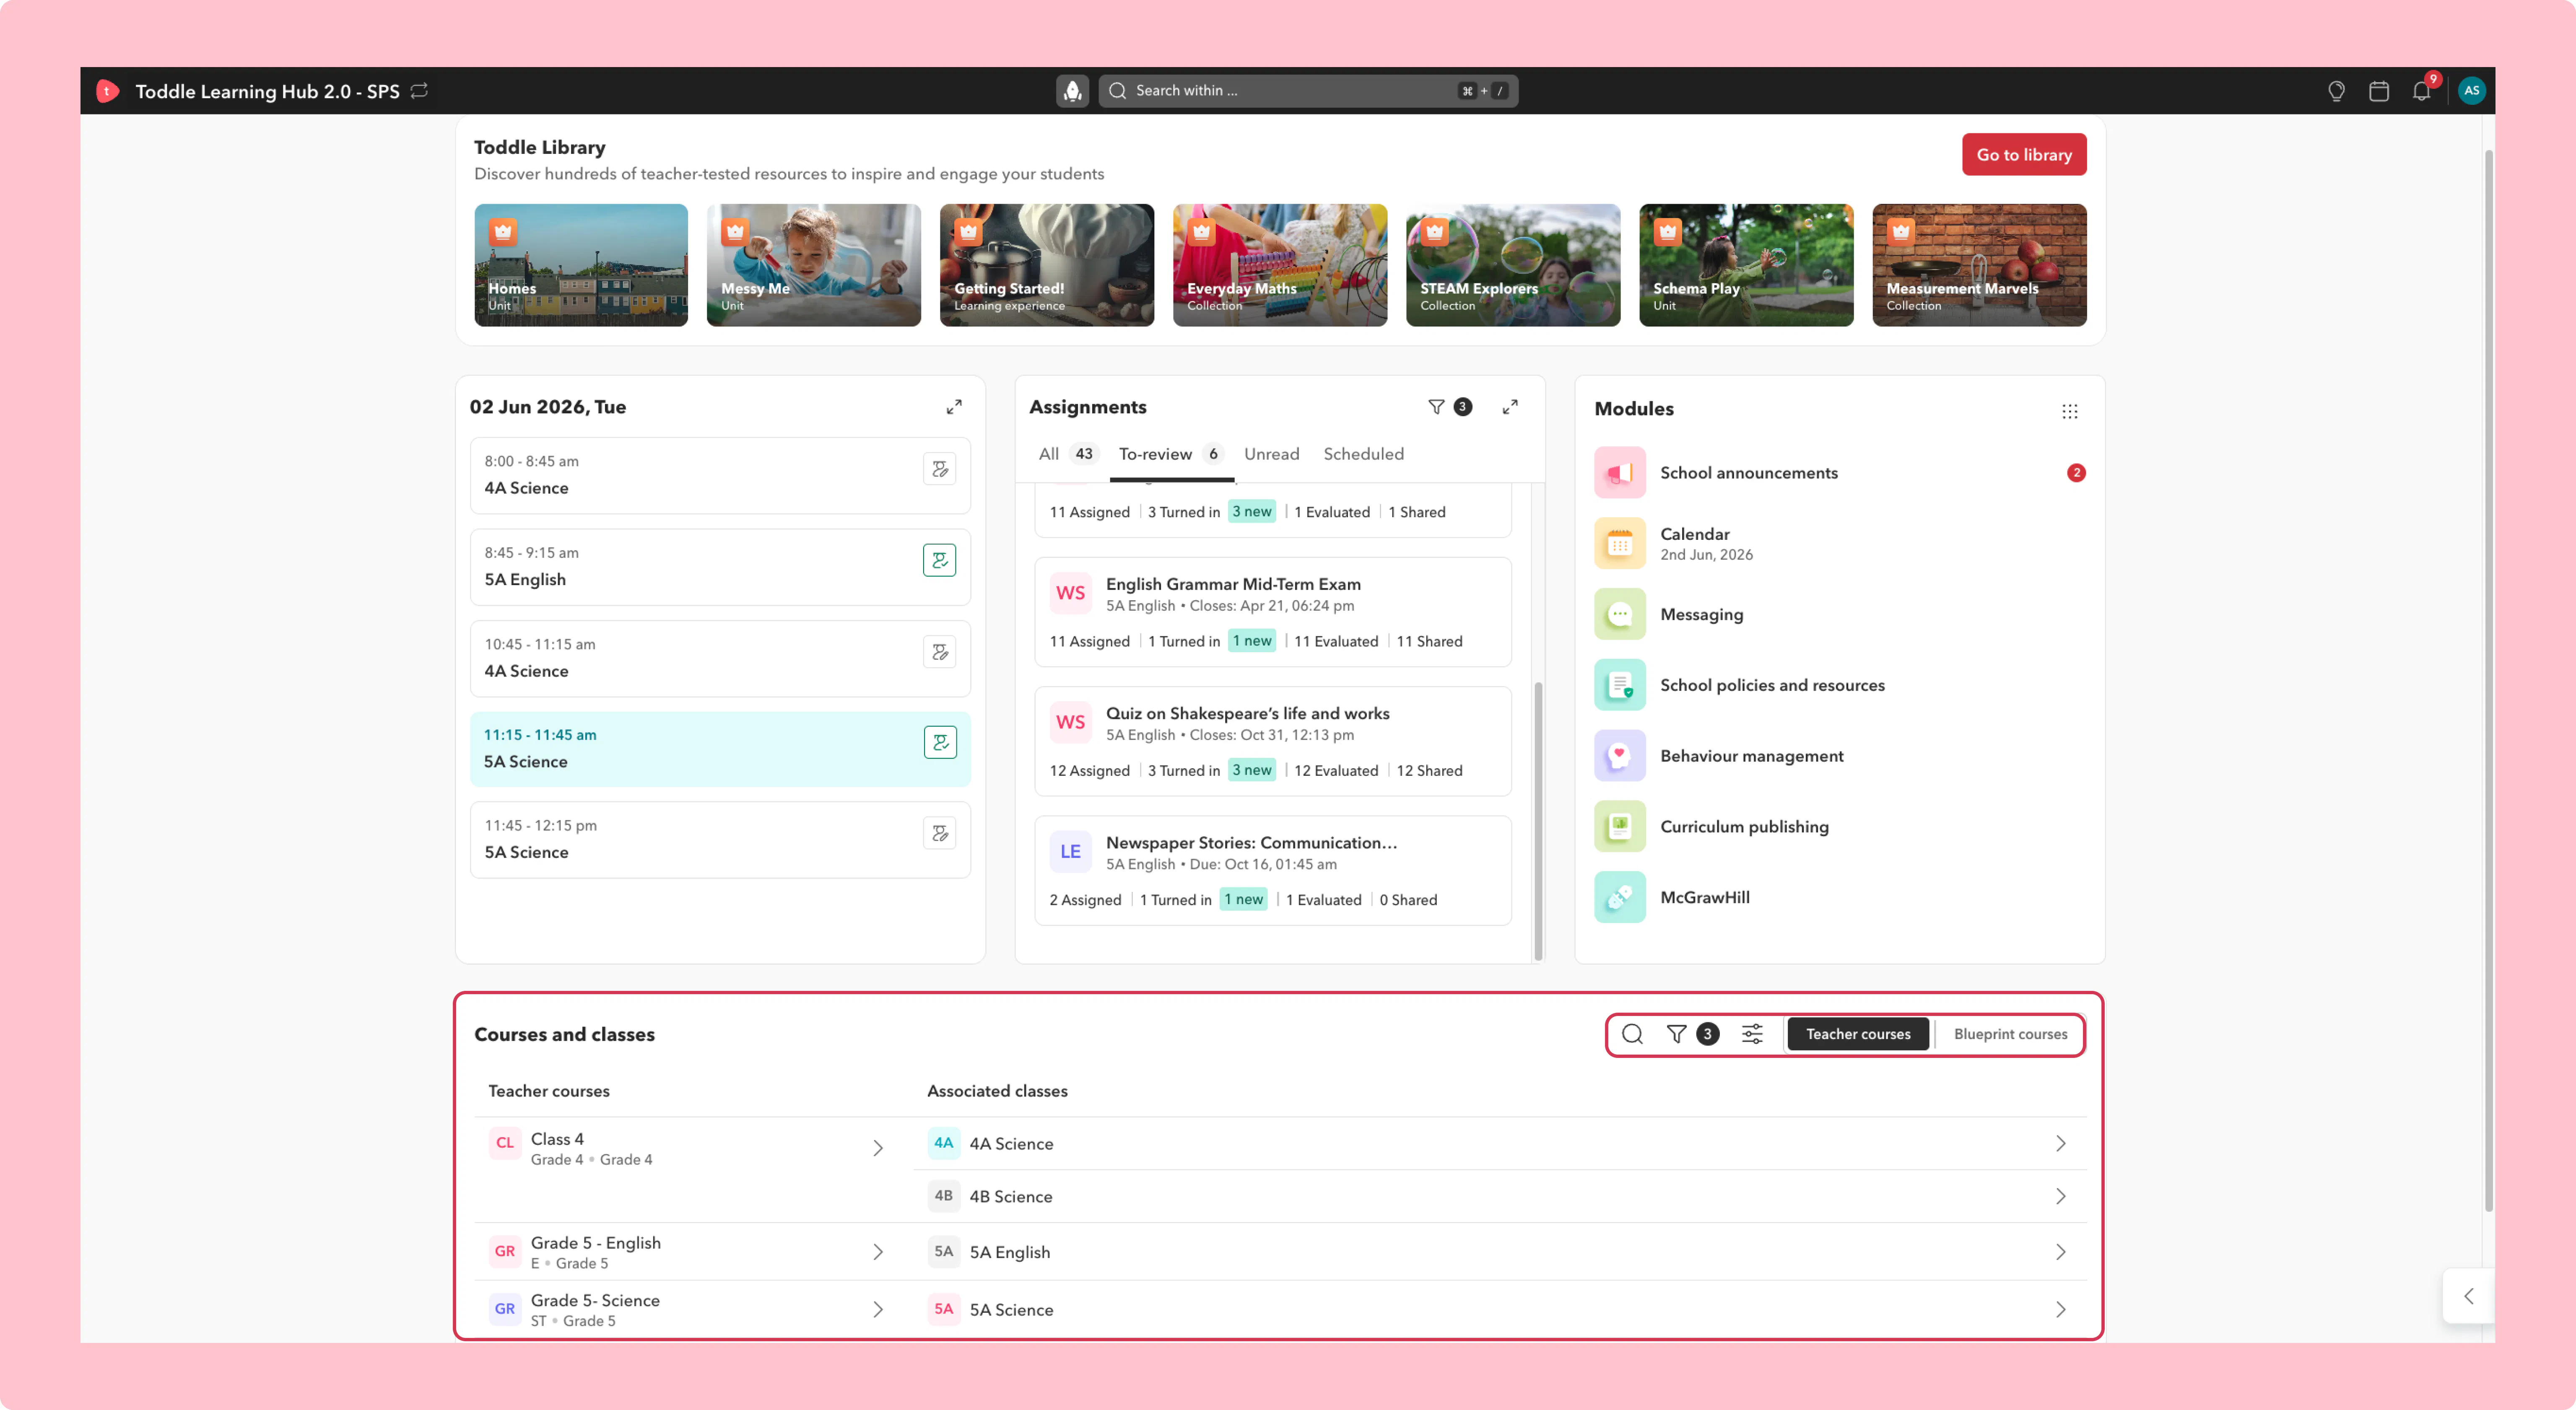Click the school switch icon beside hub title
The image size is (2576, 1410).
pyautogui.click(x=420, y=91)
